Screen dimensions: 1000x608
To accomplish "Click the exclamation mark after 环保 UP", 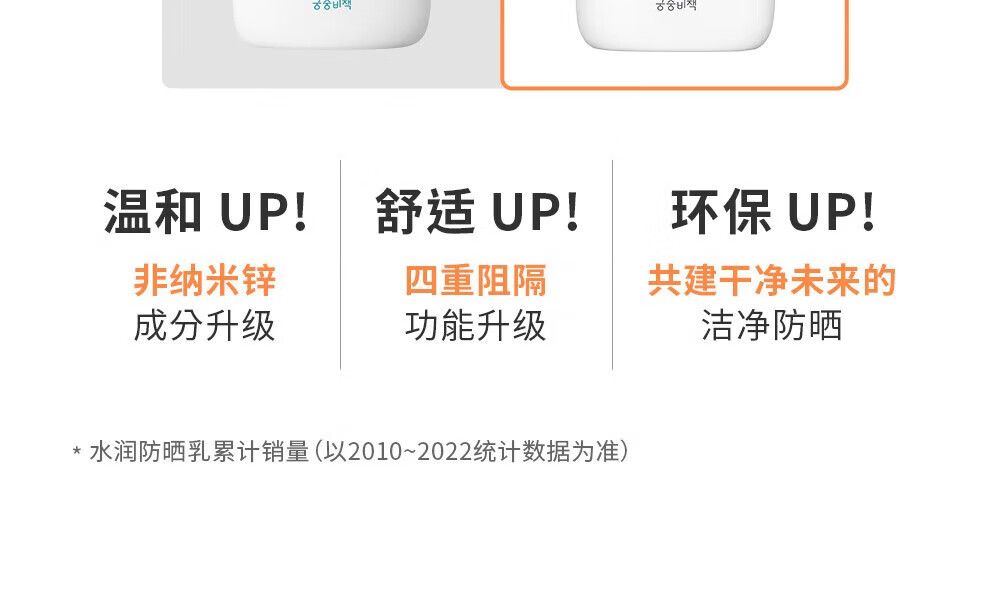I will [868, 212].
